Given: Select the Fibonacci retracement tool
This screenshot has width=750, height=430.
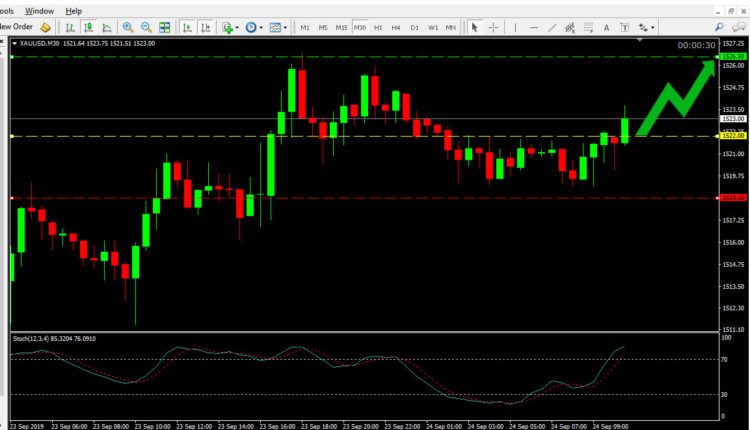Looking at the screenshot, I should click(x=588, y=28).
